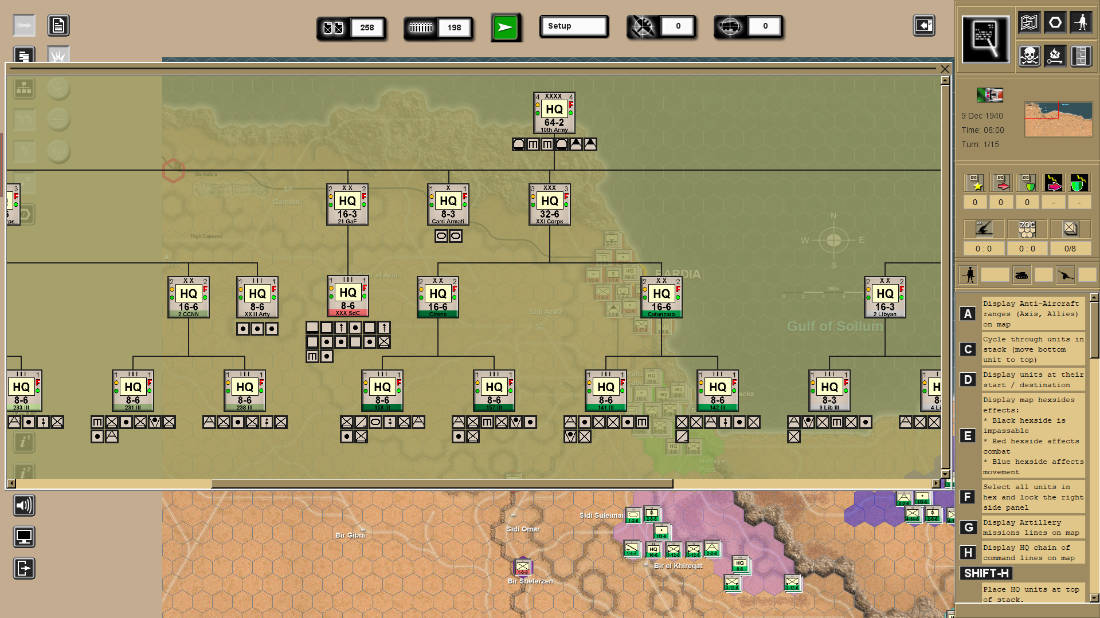Click the artillery gun strength icon

1066,275
